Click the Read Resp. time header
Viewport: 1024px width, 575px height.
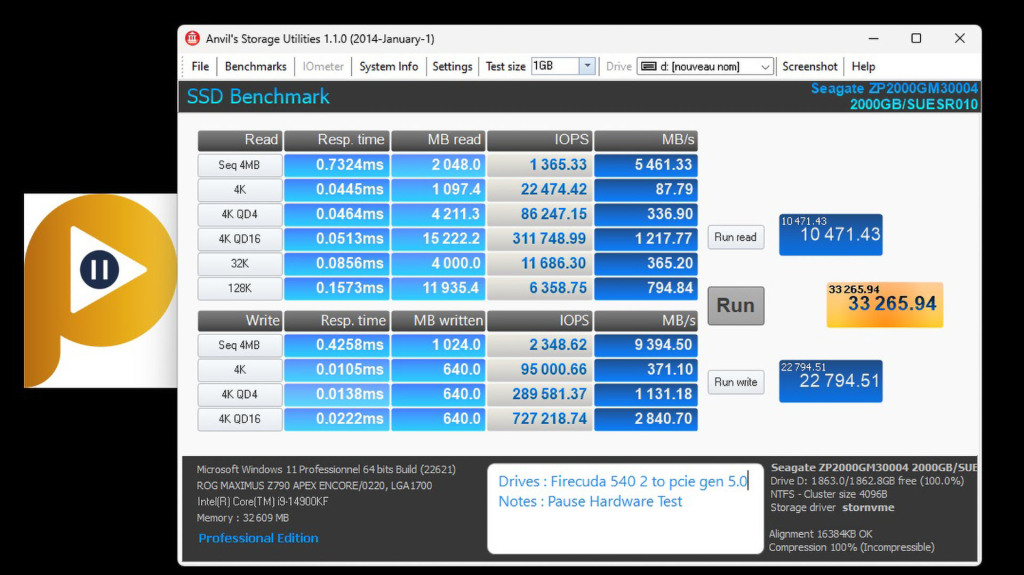[x=336, y=140]
